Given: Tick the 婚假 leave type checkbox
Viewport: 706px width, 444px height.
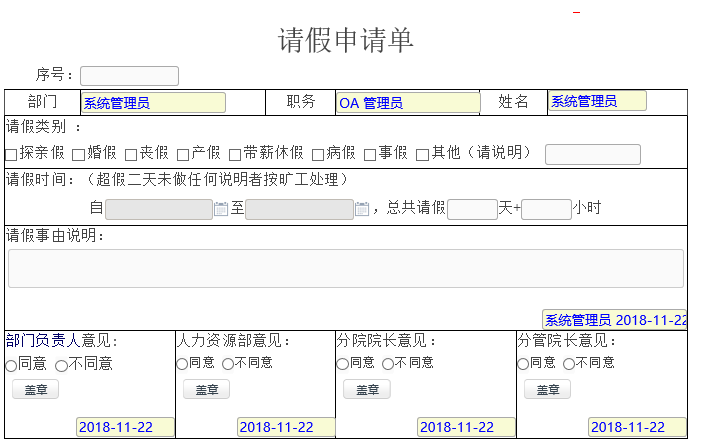Looking at the screenshot, I should pos(78,154).
